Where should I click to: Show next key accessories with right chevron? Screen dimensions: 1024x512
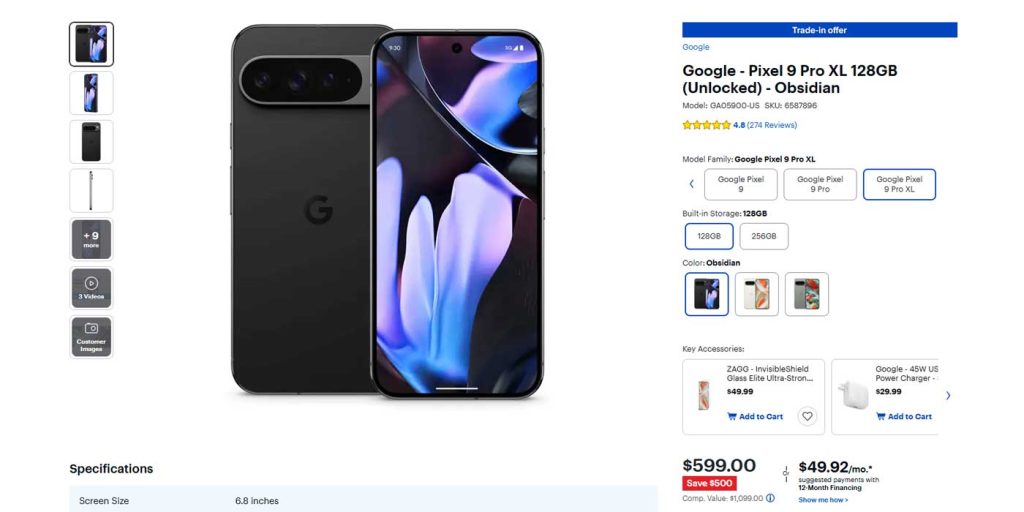(948, 396)
